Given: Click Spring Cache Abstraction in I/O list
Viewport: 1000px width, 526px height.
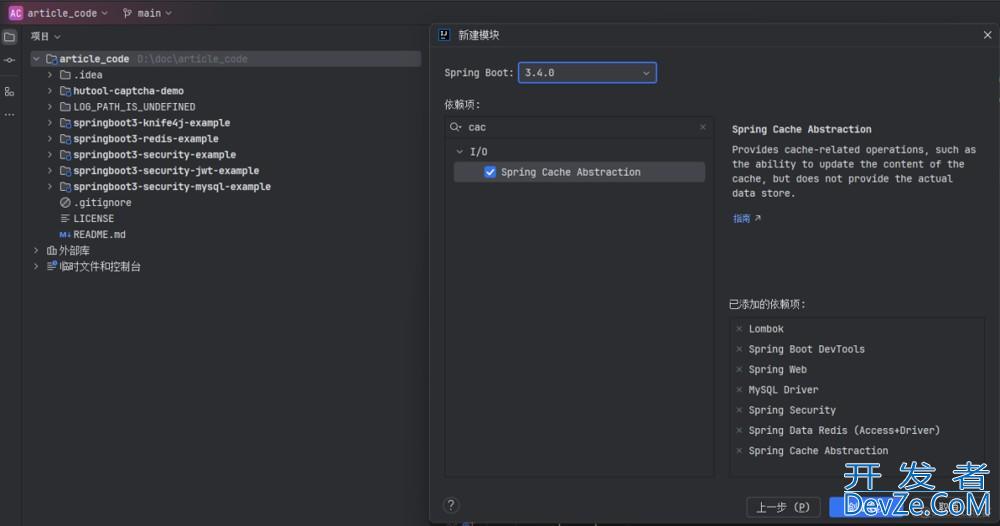Looking at the screenshot, I should tap(570, 172).
